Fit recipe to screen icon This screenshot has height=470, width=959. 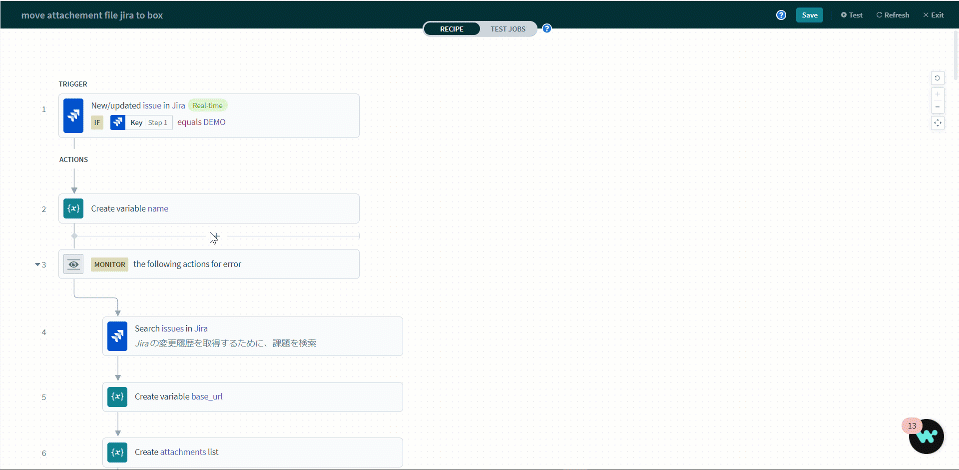tap(937, 123)
